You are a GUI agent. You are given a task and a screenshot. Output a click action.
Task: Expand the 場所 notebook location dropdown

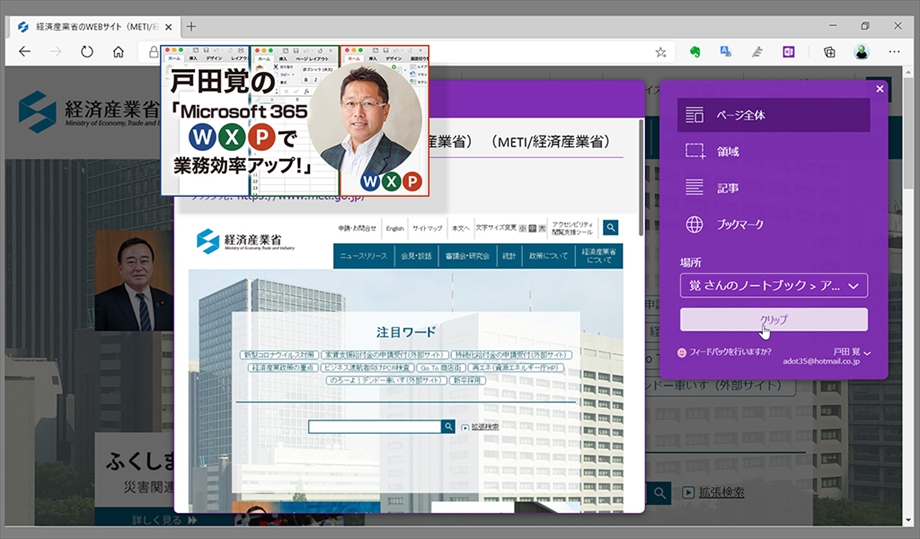tap(774, 286)
